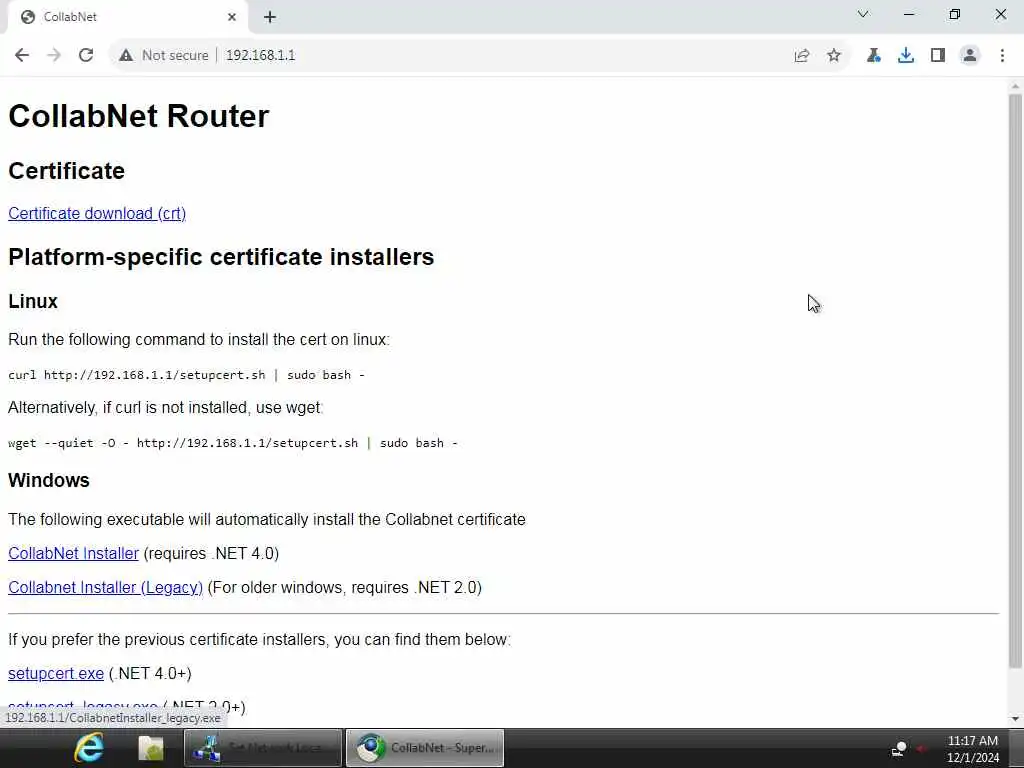
Task: Toggle the browser side panel
Action: coord(938,56)
